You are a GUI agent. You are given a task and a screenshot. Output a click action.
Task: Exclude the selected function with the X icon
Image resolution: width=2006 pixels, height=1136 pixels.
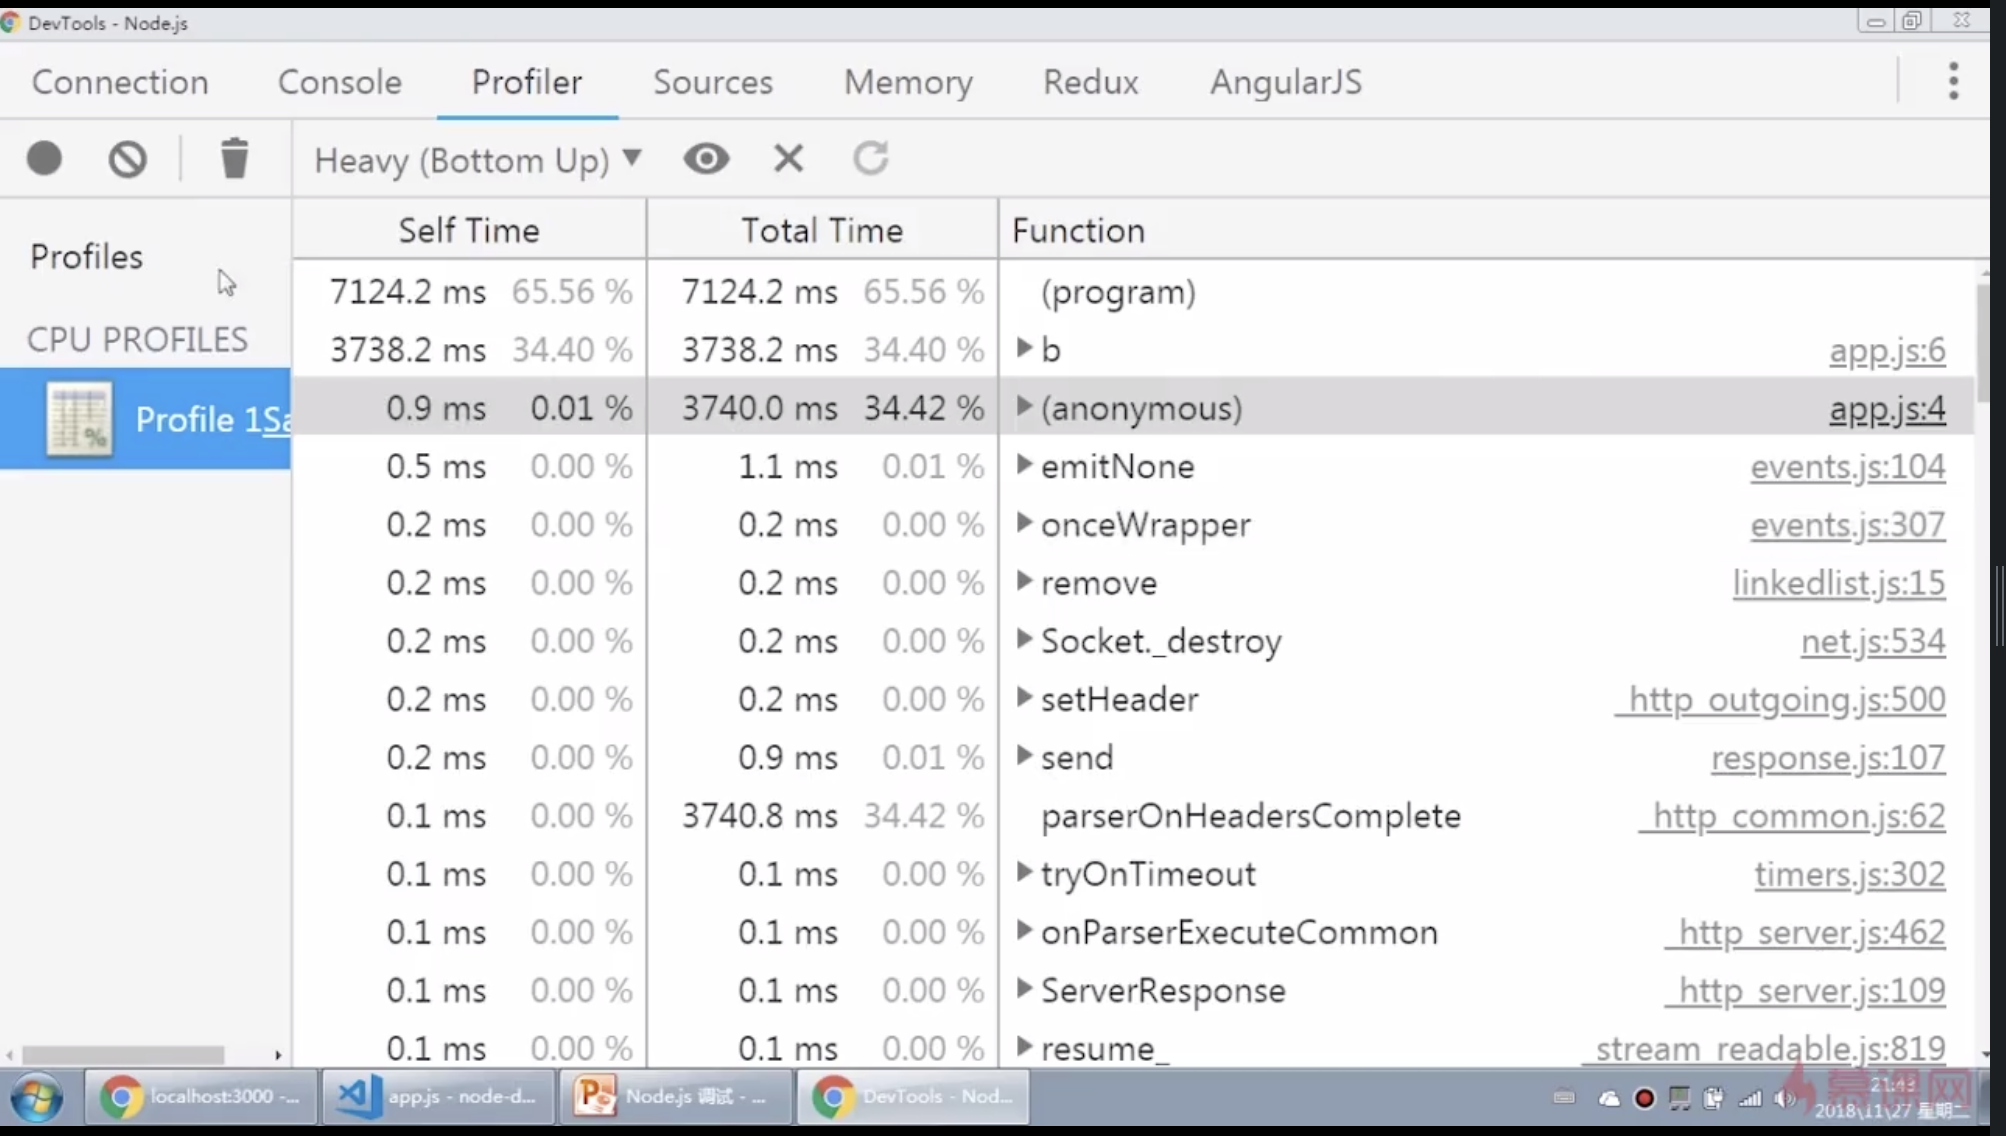[788, 158]
